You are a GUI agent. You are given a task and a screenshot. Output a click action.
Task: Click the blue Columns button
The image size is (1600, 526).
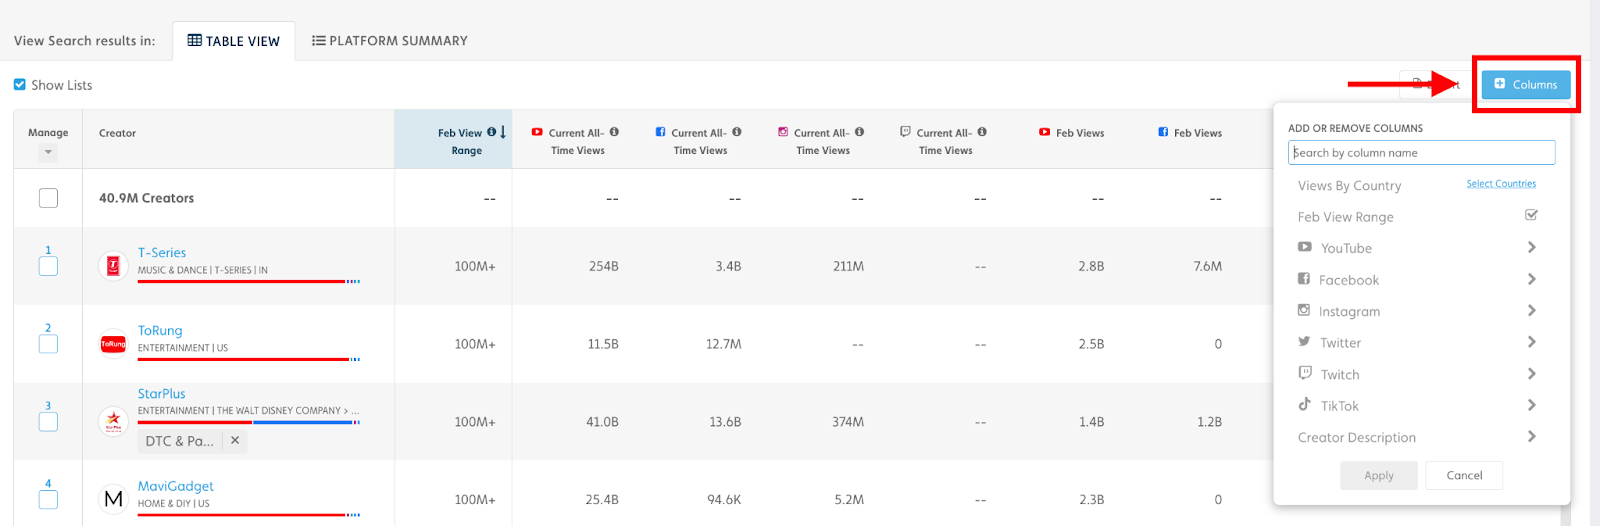(1525, 84)
